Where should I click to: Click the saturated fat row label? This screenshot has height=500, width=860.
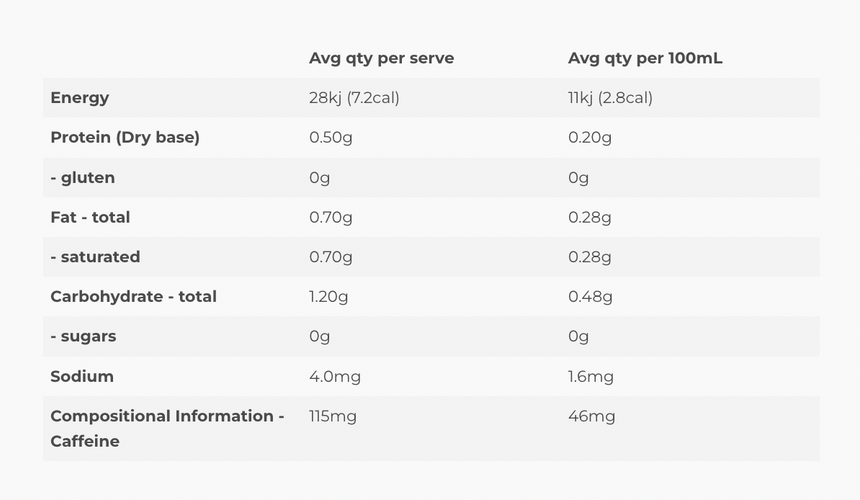[x=95, y=257]
